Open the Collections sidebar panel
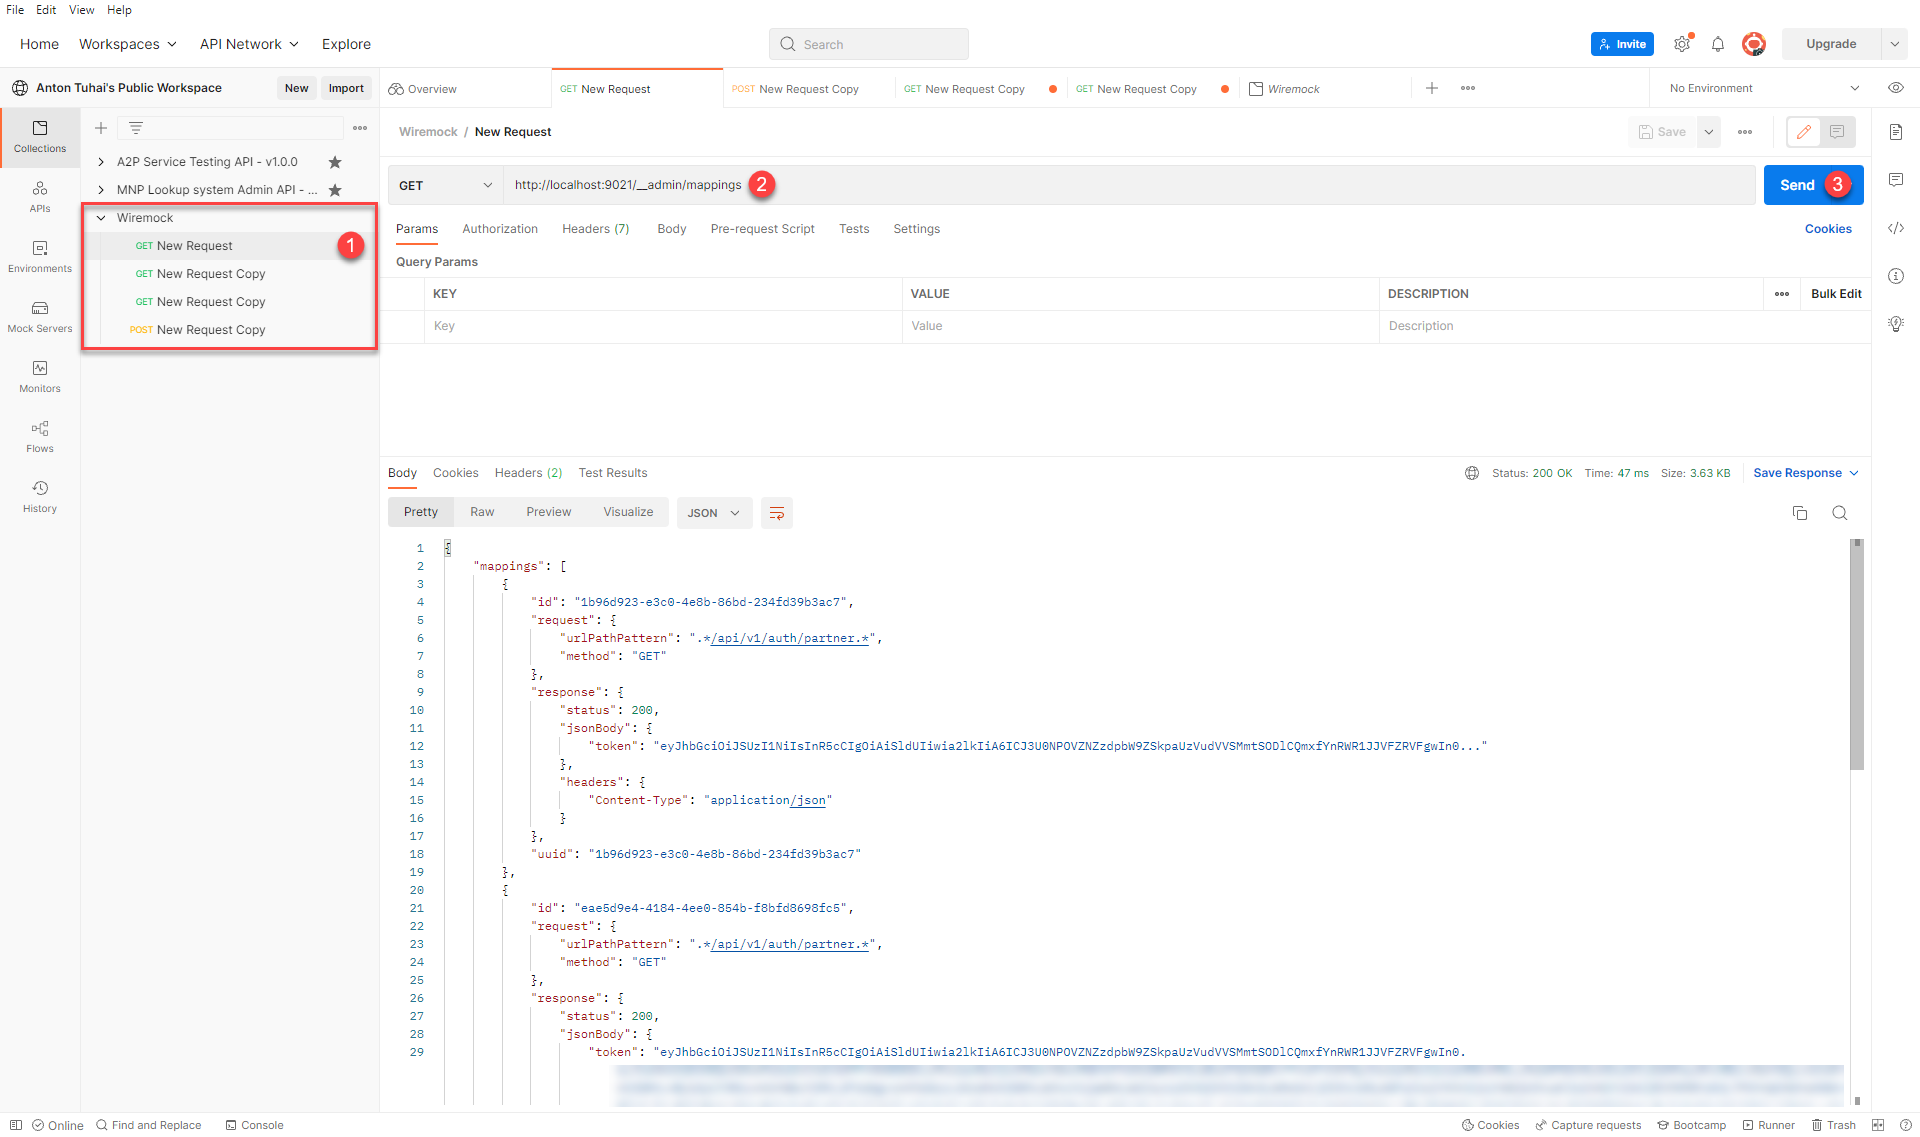 tap(40, 136)
